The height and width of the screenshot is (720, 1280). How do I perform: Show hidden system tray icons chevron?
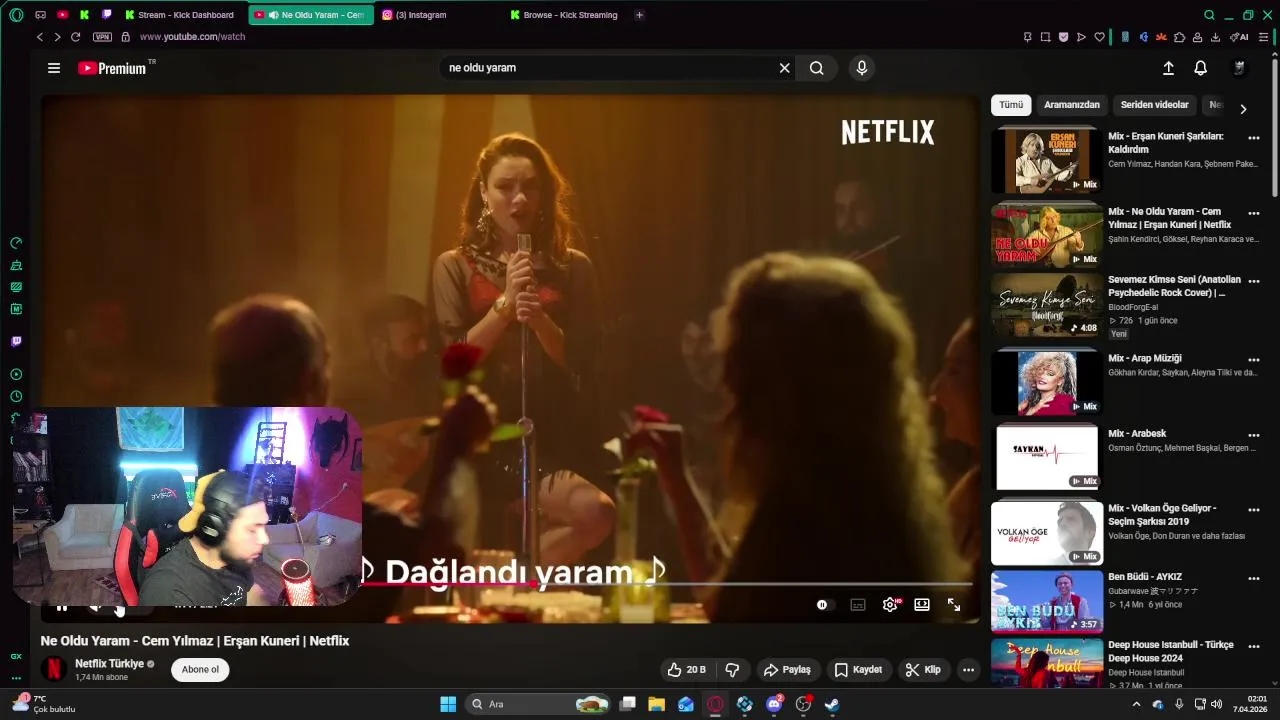1136,704
